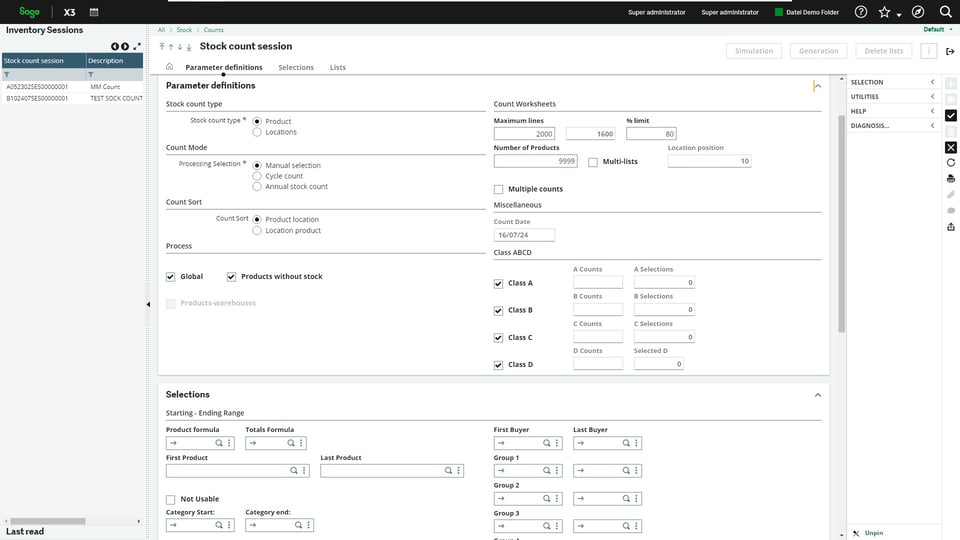960x540 pixels.
Task: Select Location product count sort
Action: point(257,231)
